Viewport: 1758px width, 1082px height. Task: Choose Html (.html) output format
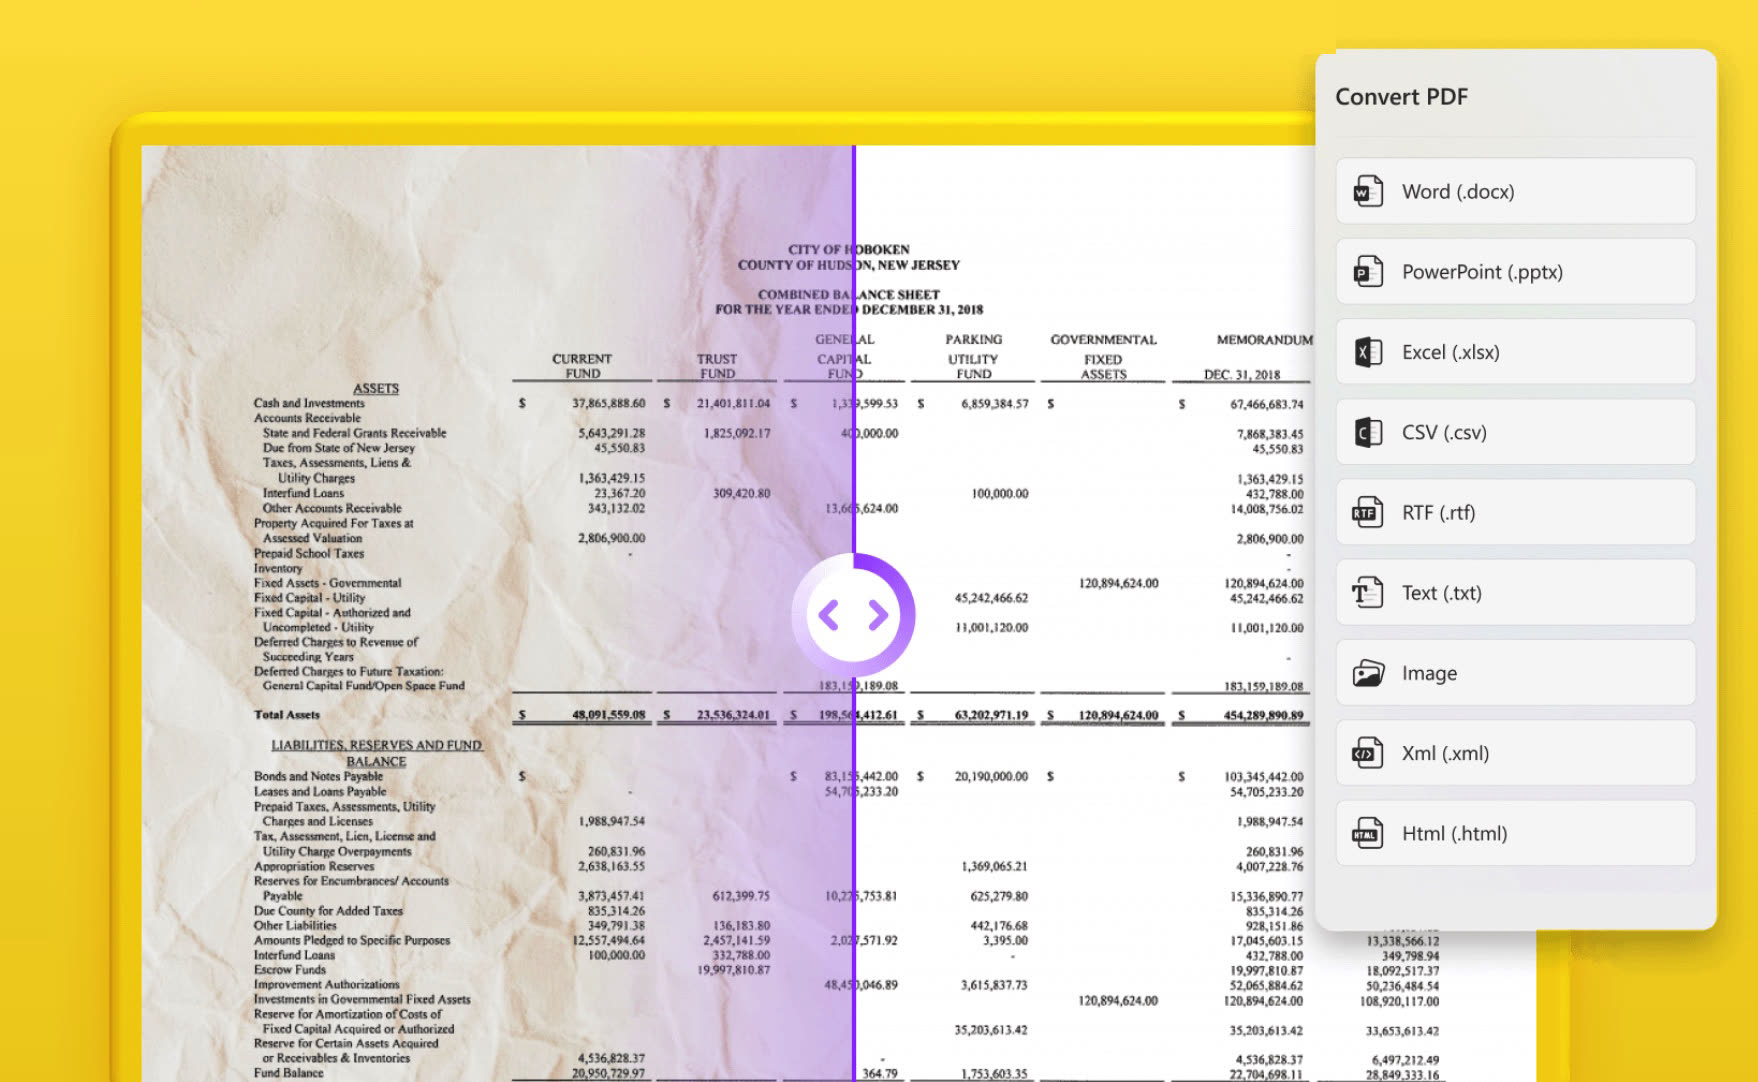click(1515, 833)
